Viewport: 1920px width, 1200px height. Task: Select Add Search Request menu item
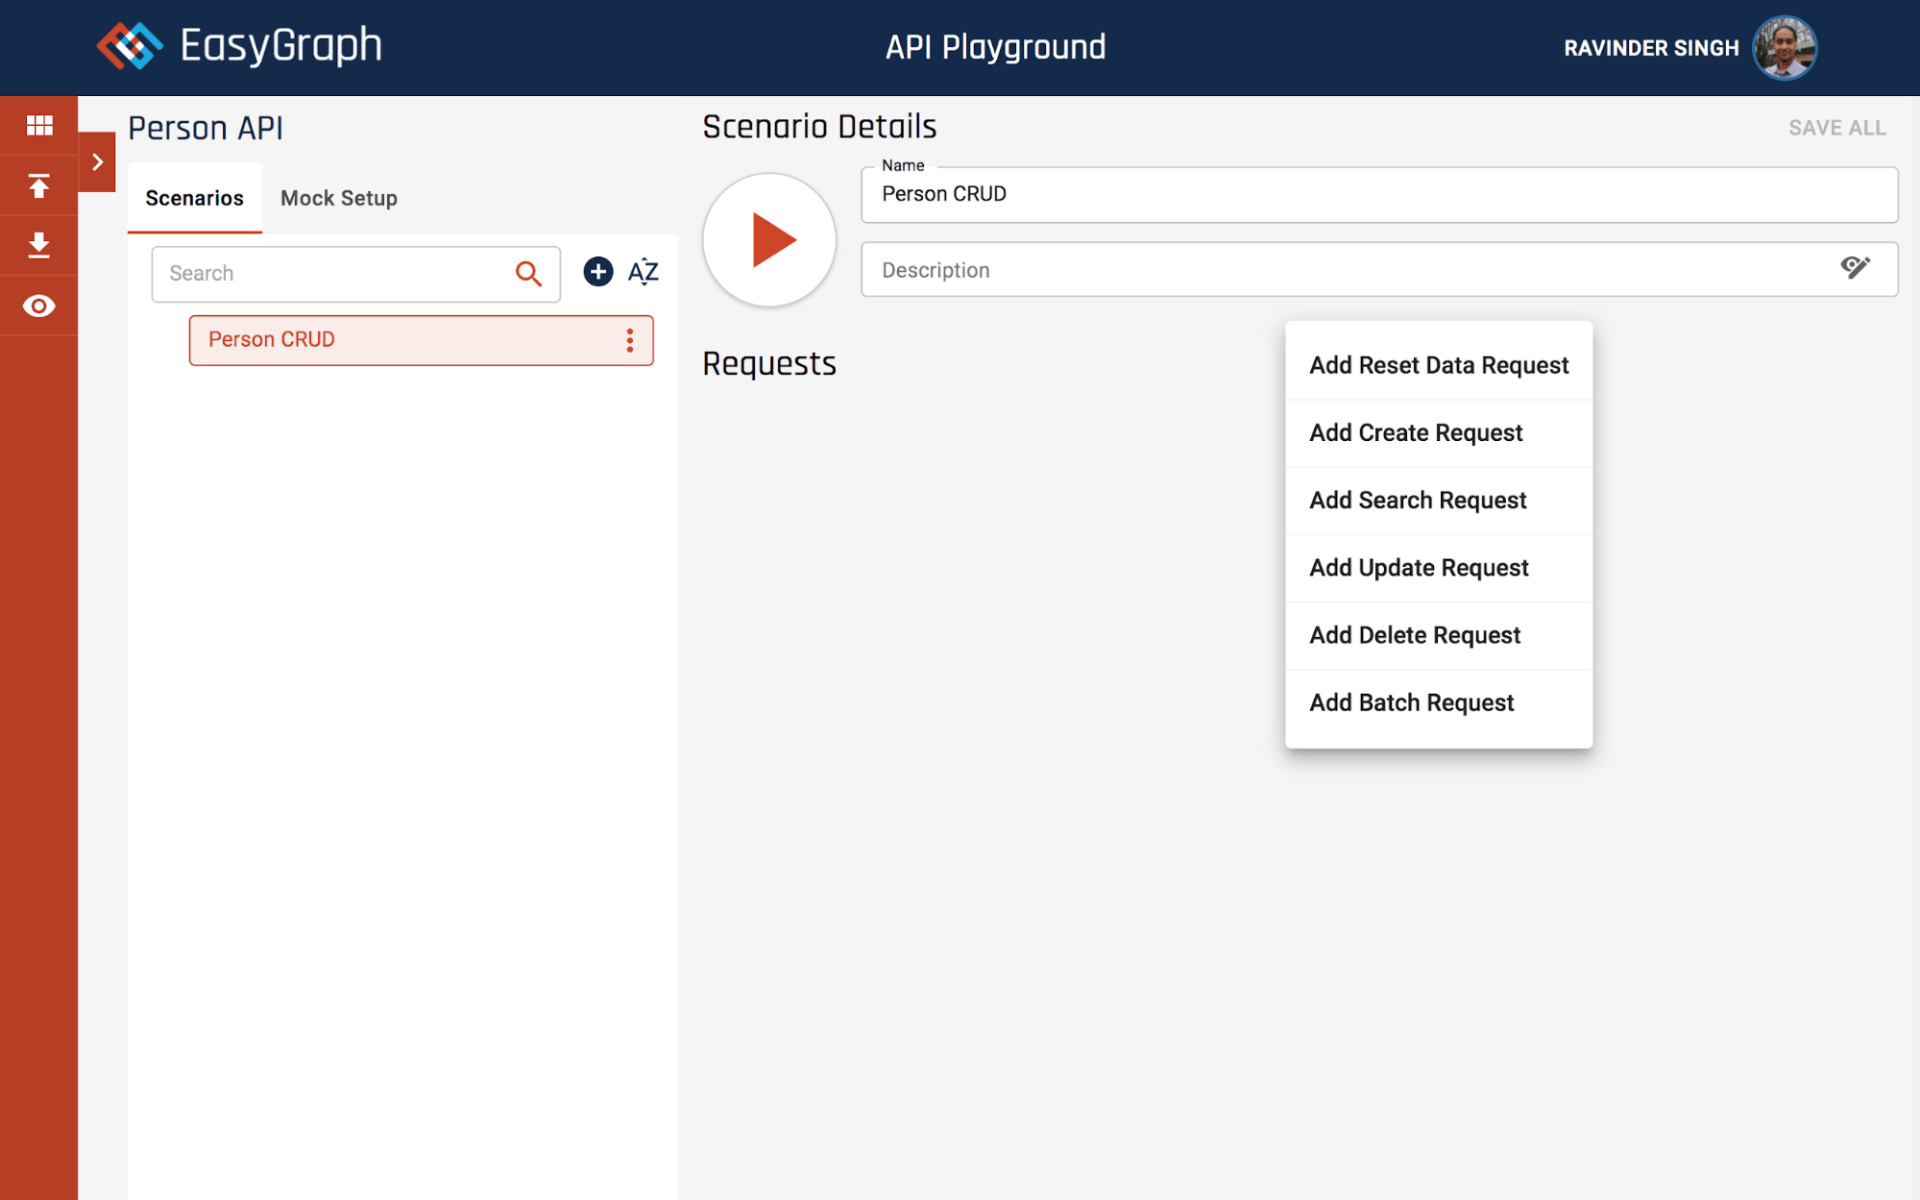(1418, 500)
